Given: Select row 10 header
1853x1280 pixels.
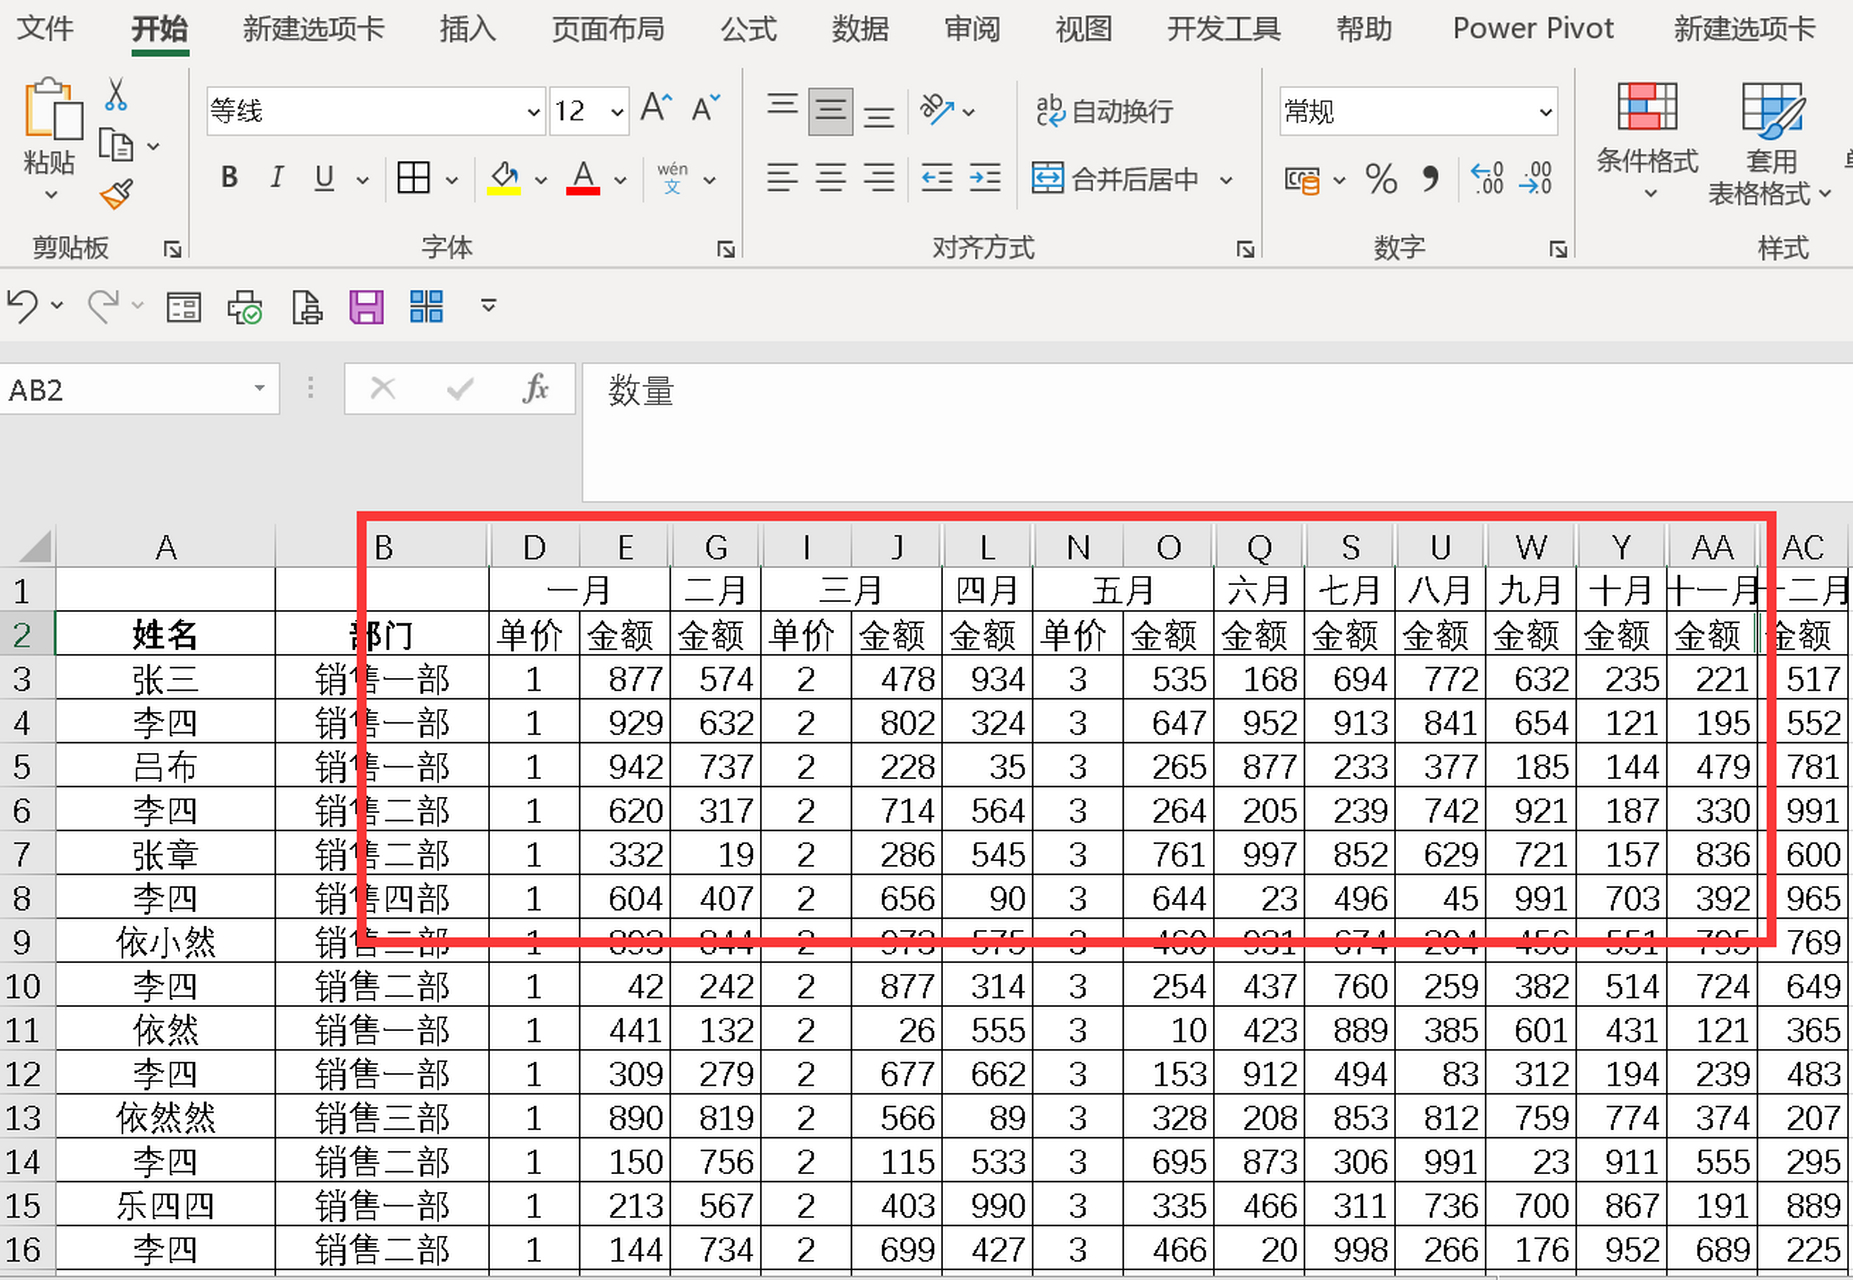Looking at the screenshot, I should pyautogui.click(x=23, y=986).
